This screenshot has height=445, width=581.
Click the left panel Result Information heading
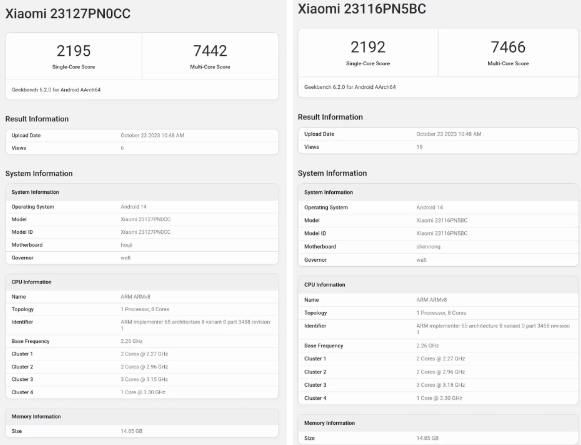pos(37,119)
